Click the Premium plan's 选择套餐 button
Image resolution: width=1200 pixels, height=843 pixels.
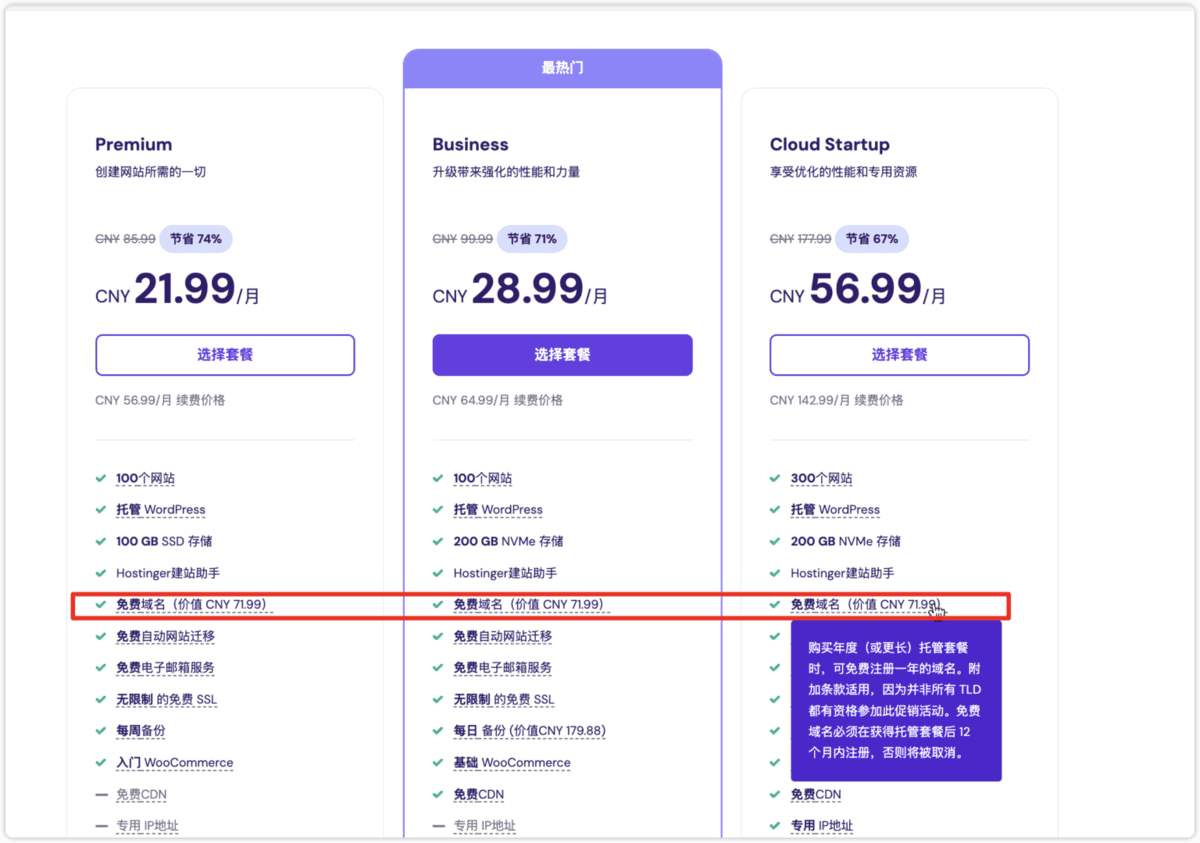click(x=225, y=355)
